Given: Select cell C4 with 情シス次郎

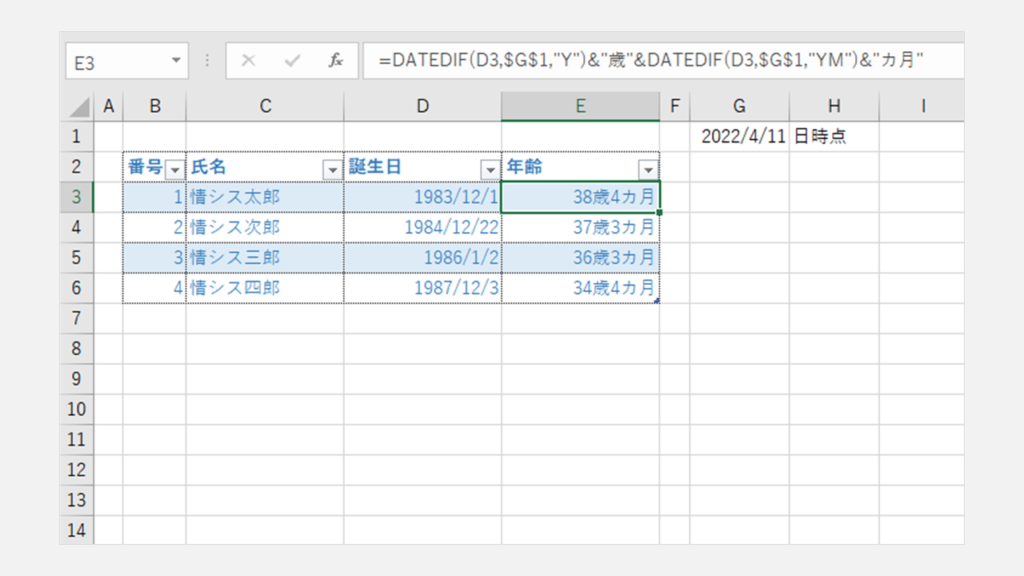Looking at the screenshot, I should [264, 227].
